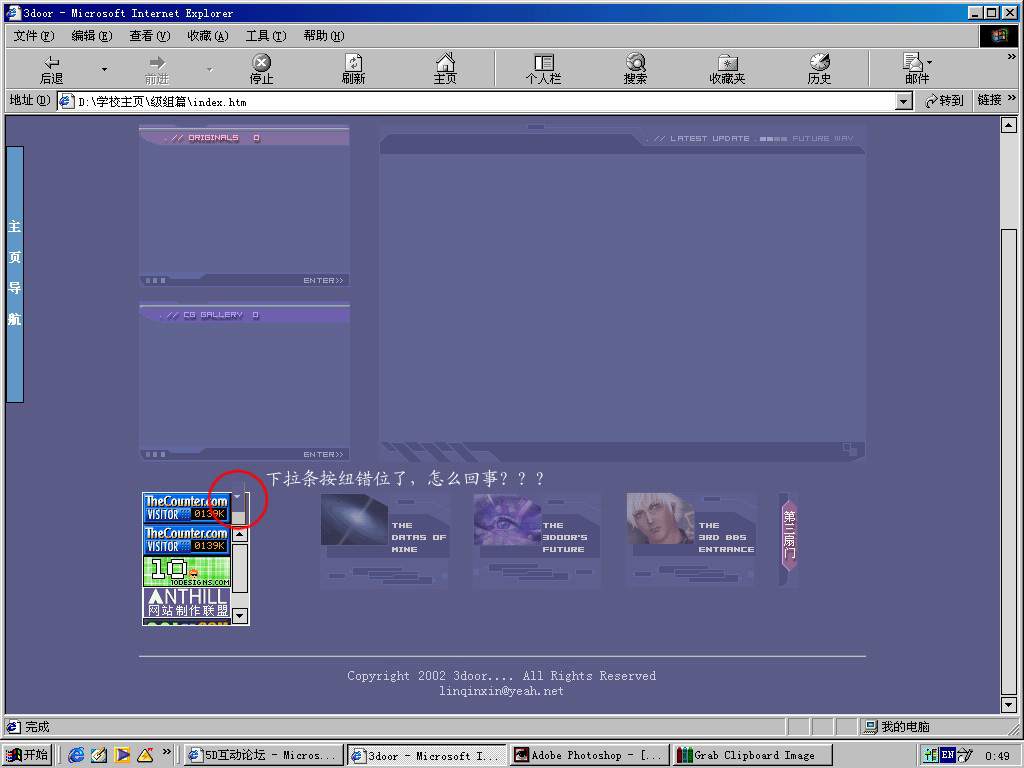Click the Stop (停止) toolbar icon
This screenshot has height=768, width=1024.
261,68
